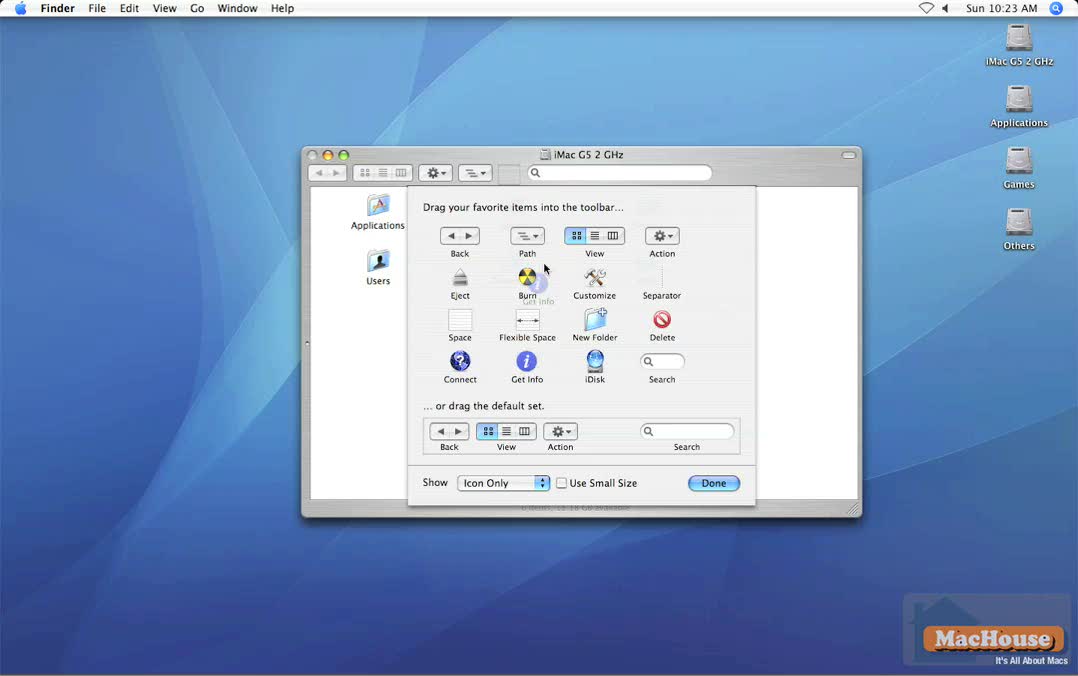Click the Back/Forward buttons in the window toolbar
This screenshot has height=676, width=1078.
pyautogui.click(x=327, y=173)
